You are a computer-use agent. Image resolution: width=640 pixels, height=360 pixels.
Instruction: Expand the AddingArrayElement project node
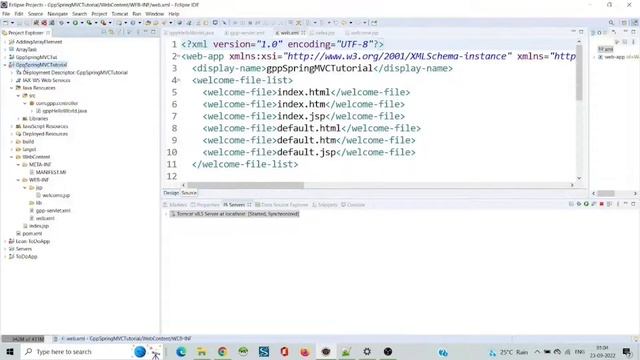[x=5, y=42]
